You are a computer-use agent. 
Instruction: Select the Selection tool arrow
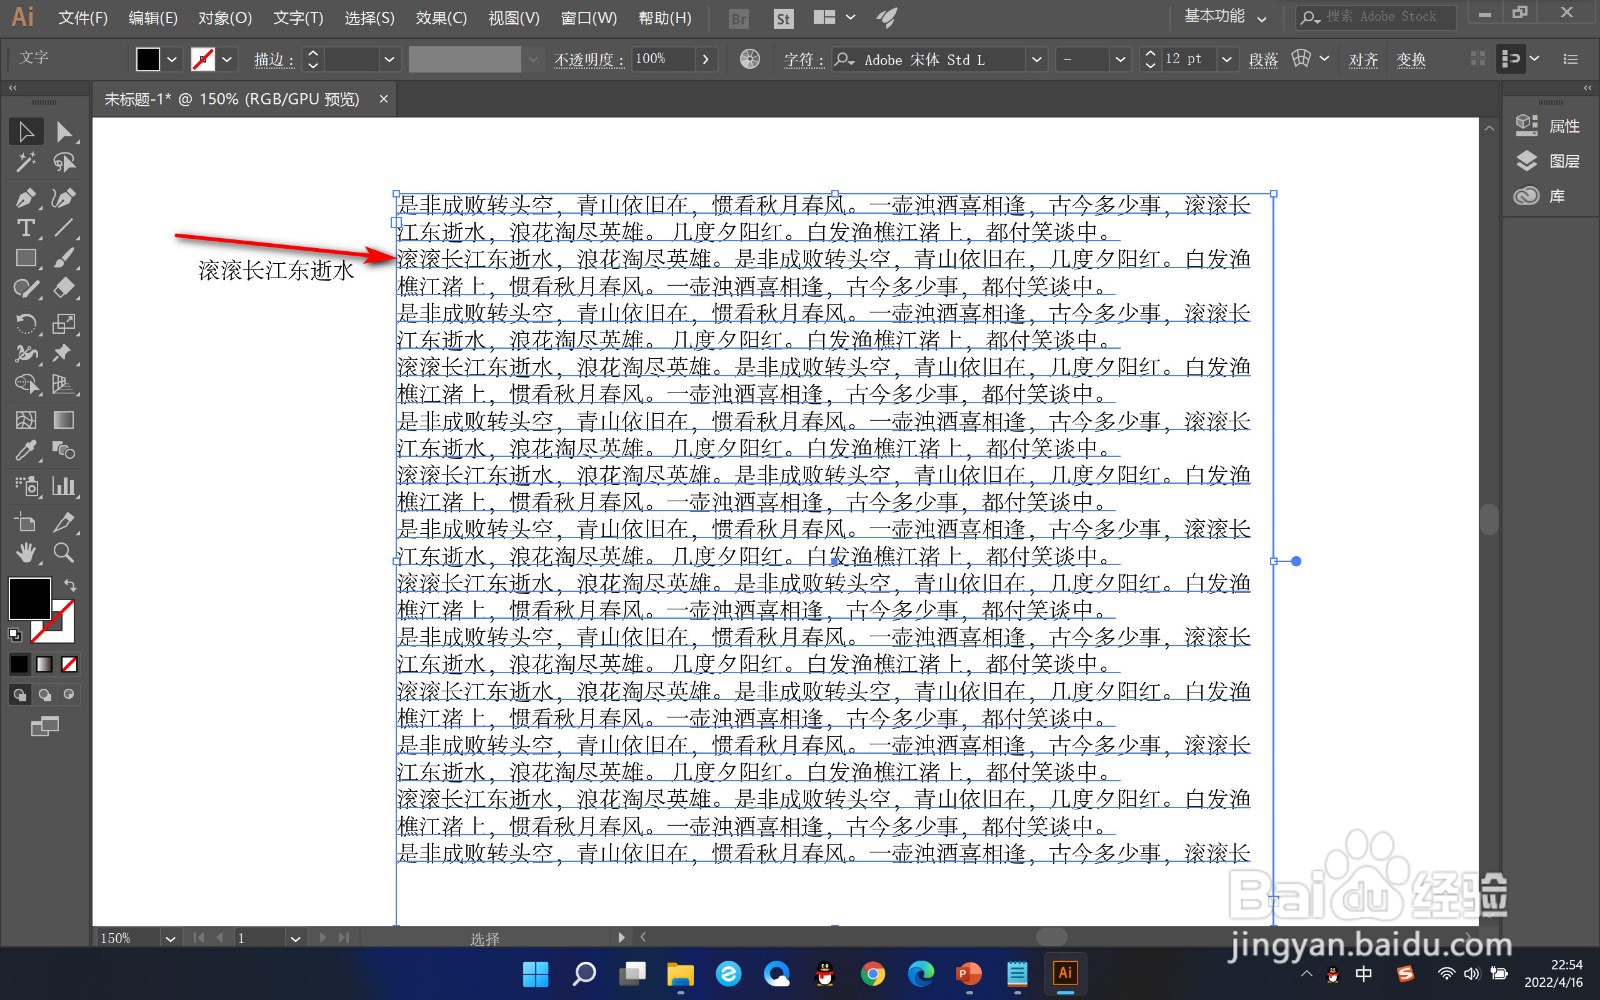click(x=26, y=131)
